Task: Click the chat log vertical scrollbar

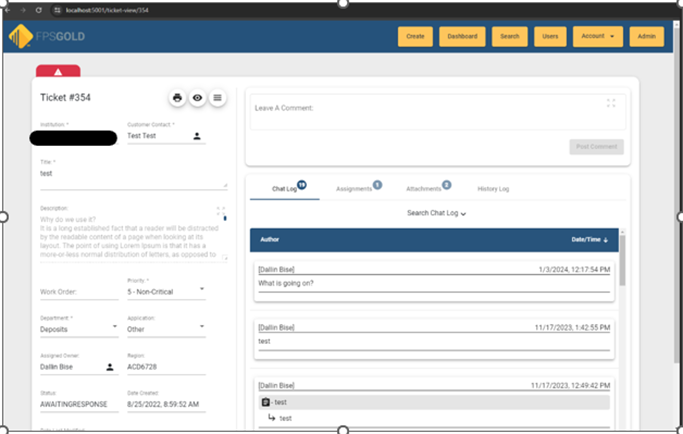Action: click(x=621, y=260)
